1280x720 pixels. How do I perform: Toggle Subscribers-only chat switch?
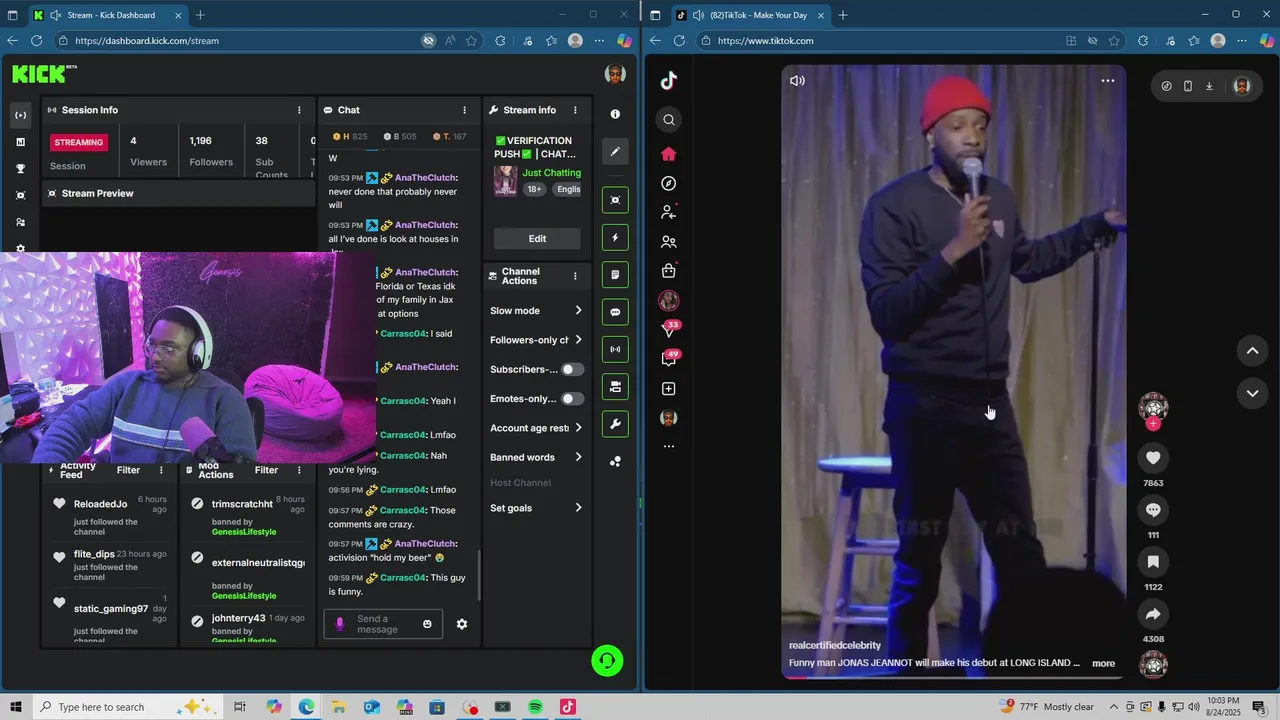[x=572, y=369]
